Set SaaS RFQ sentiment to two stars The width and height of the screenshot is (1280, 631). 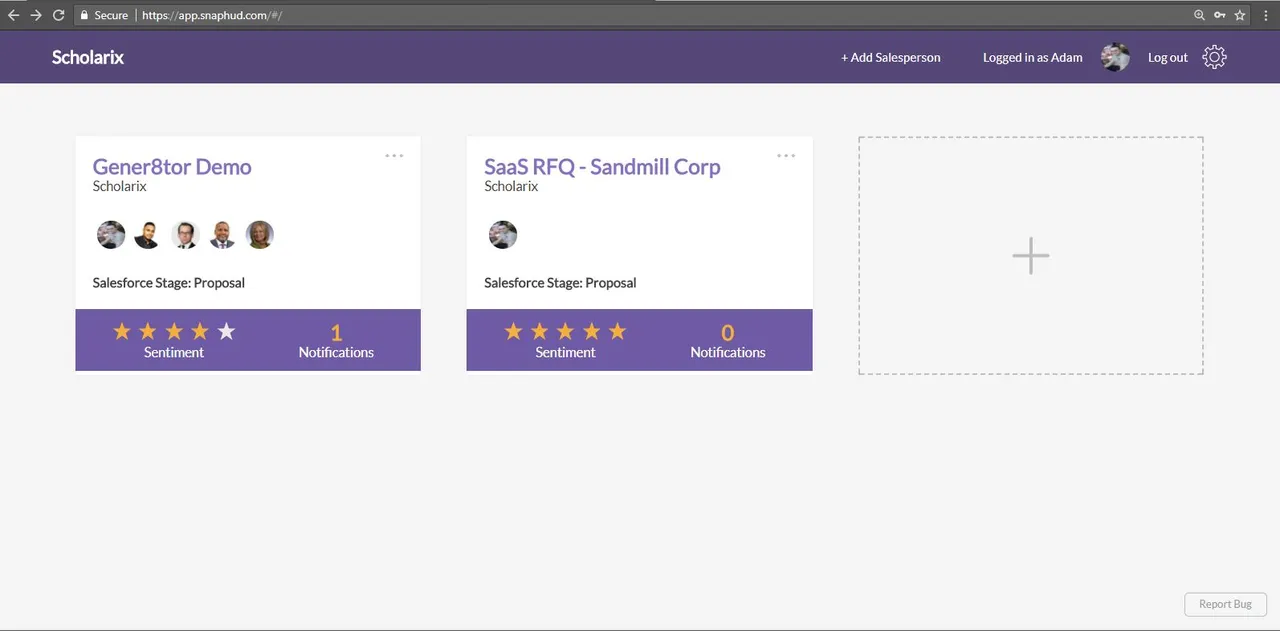[x=540, y=331]
